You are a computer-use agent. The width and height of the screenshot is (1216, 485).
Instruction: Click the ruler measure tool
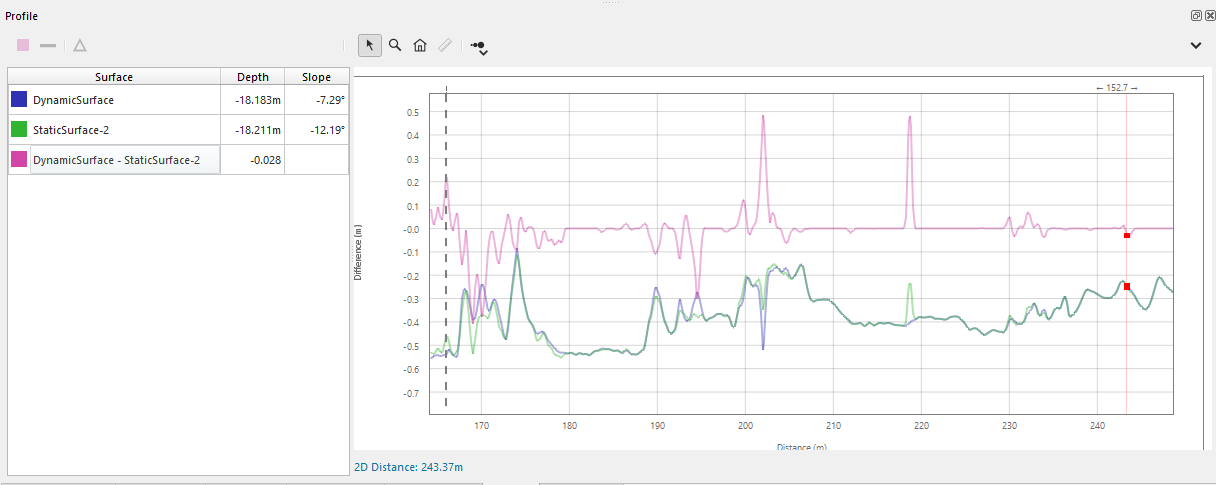(x=445, y=45)
